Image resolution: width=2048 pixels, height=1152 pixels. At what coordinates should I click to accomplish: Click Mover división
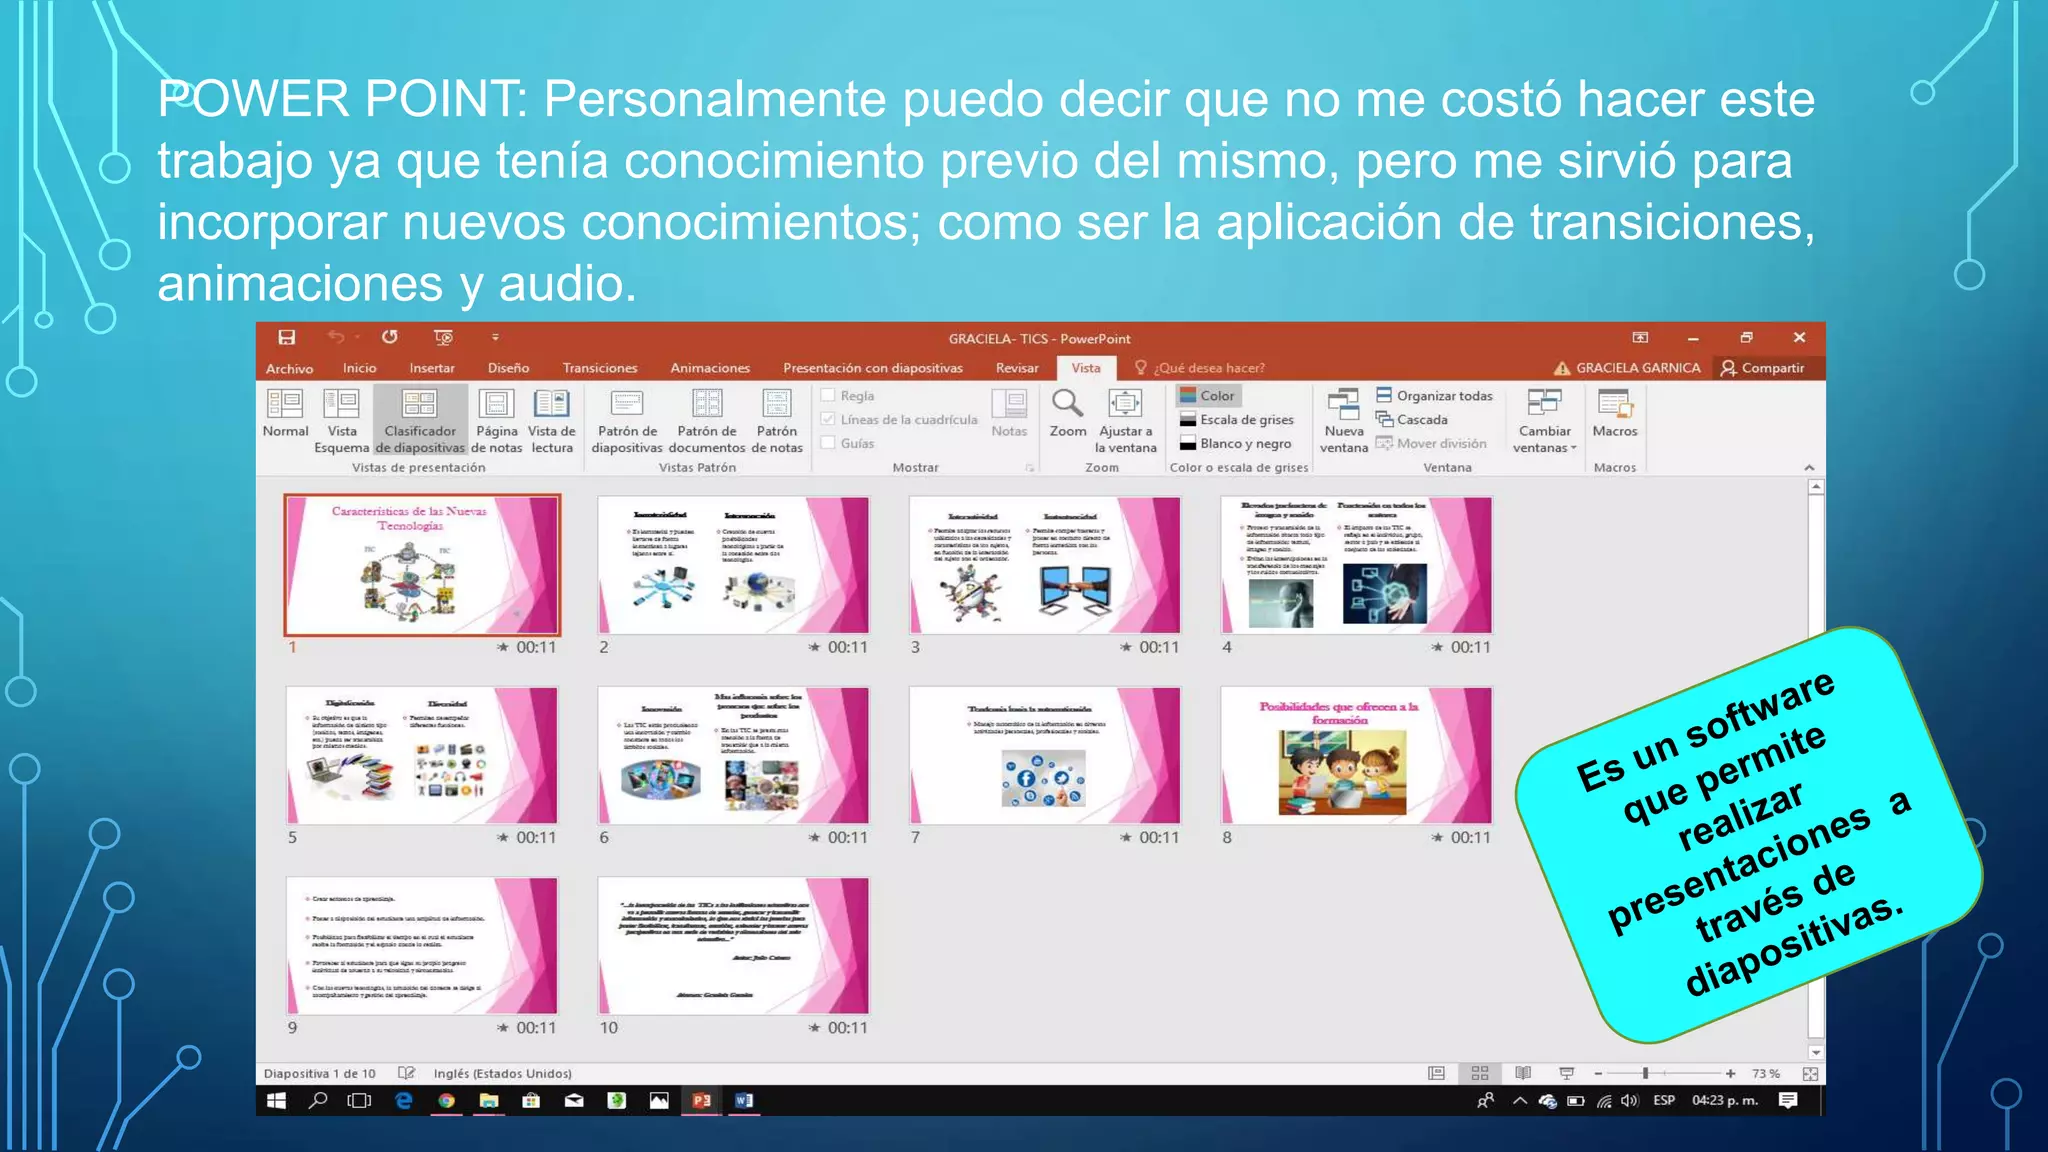point(1431,443)
